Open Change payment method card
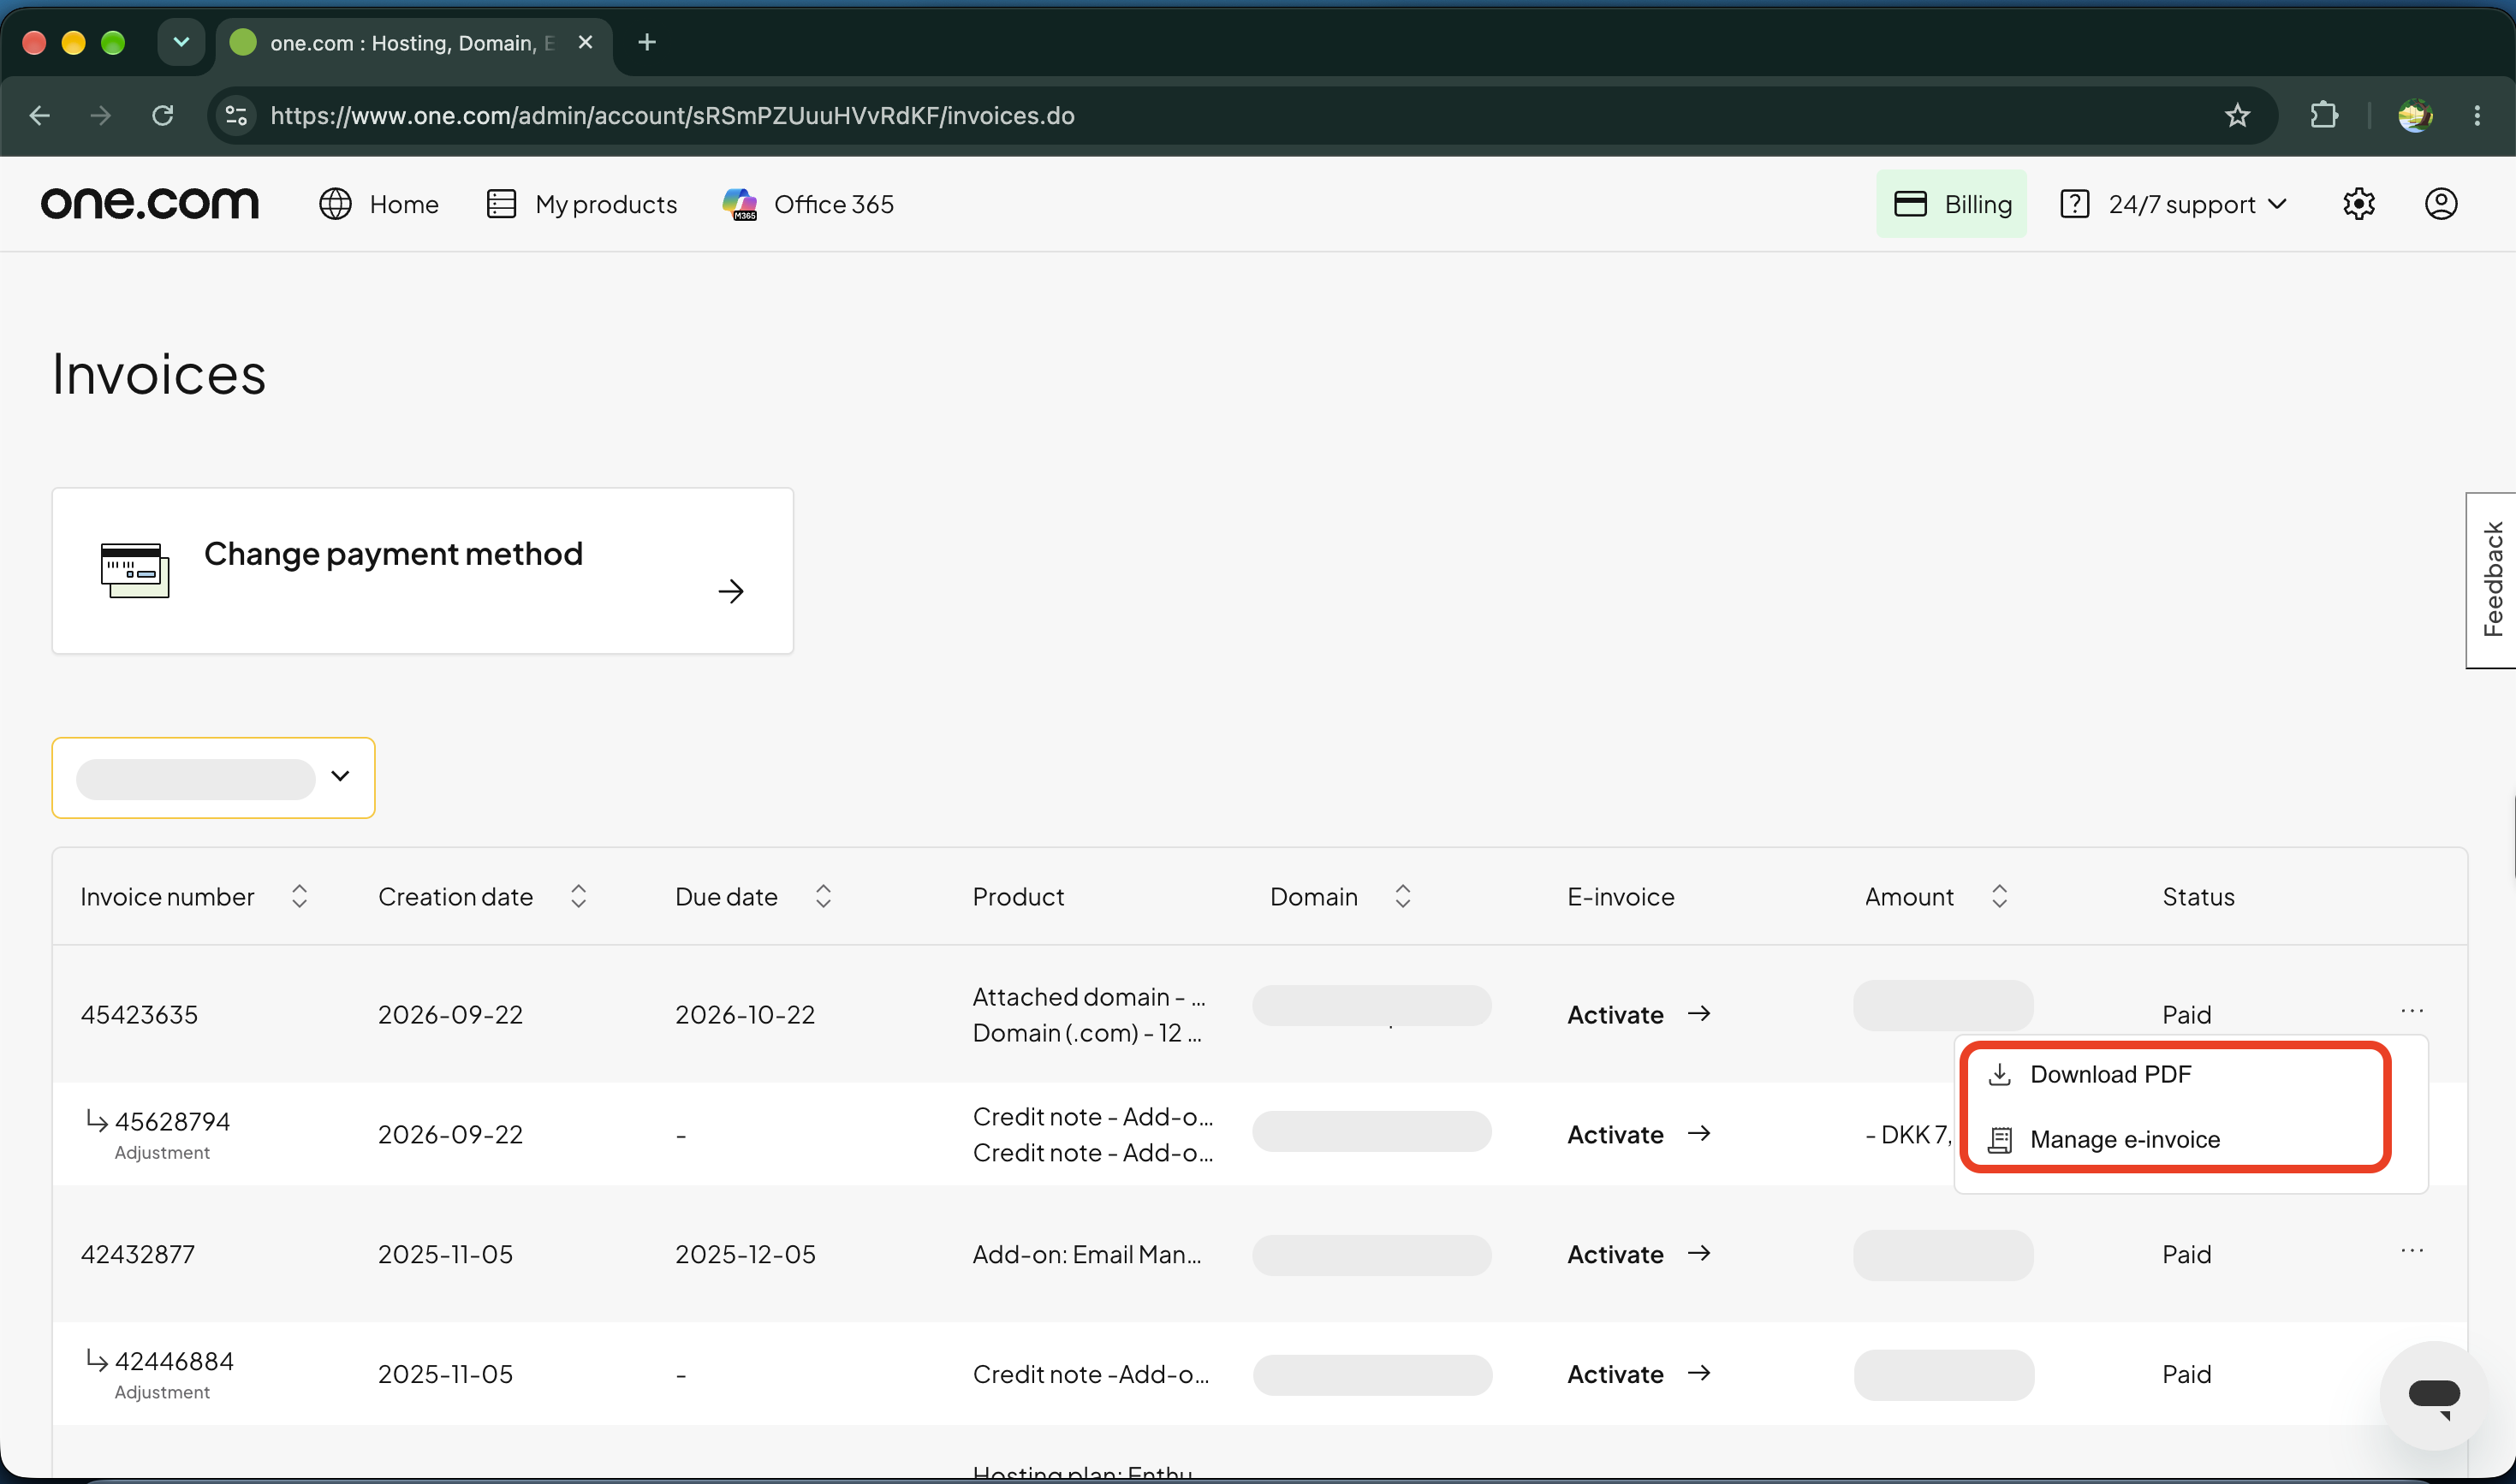The height and width of the screenshot is (1484, 2516). (423, 571)
